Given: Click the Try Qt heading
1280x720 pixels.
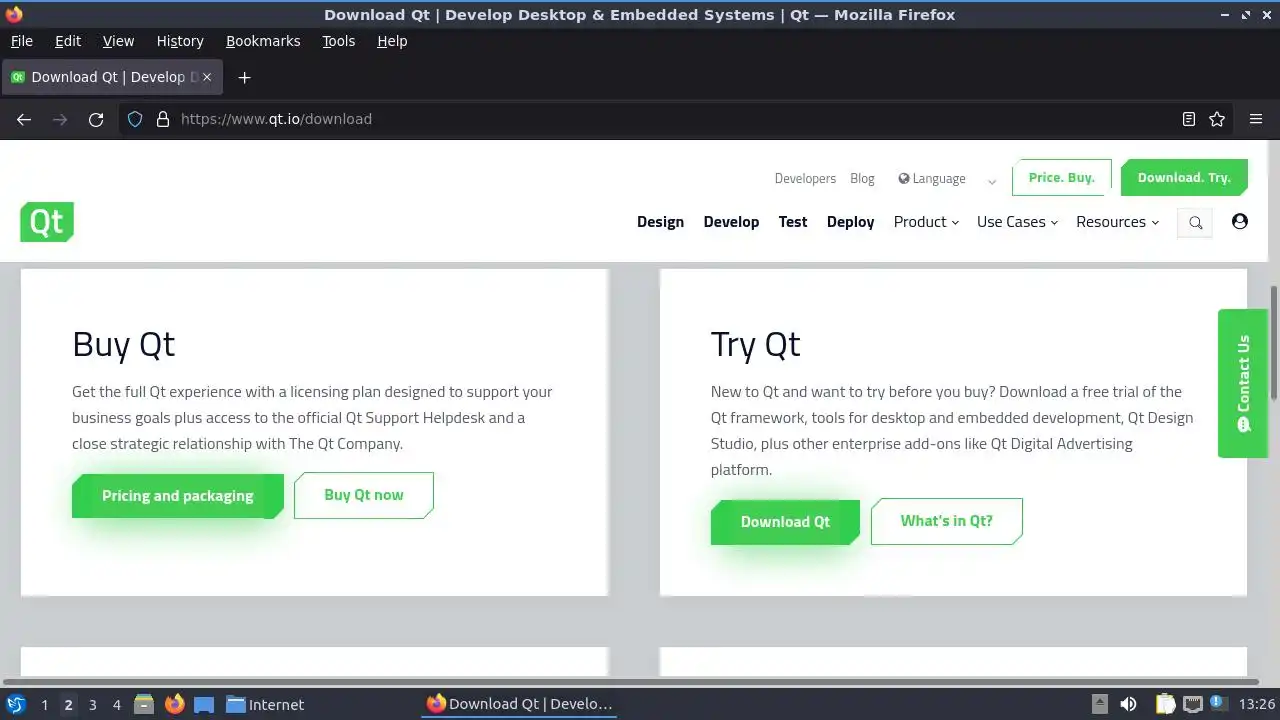Looking at the screenshot, I should click(x=755, y=344).
